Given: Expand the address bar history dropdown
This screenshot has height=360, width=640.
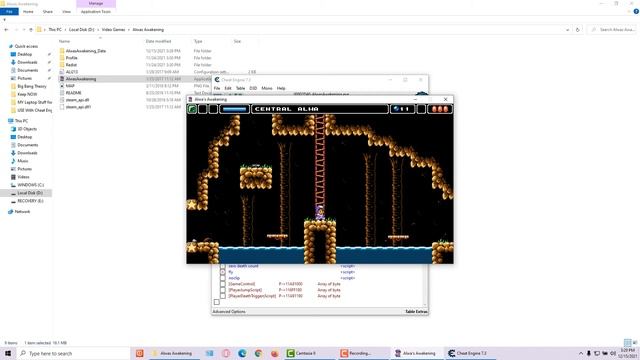Looking at the screenshot, I should [x=567, y=30].
